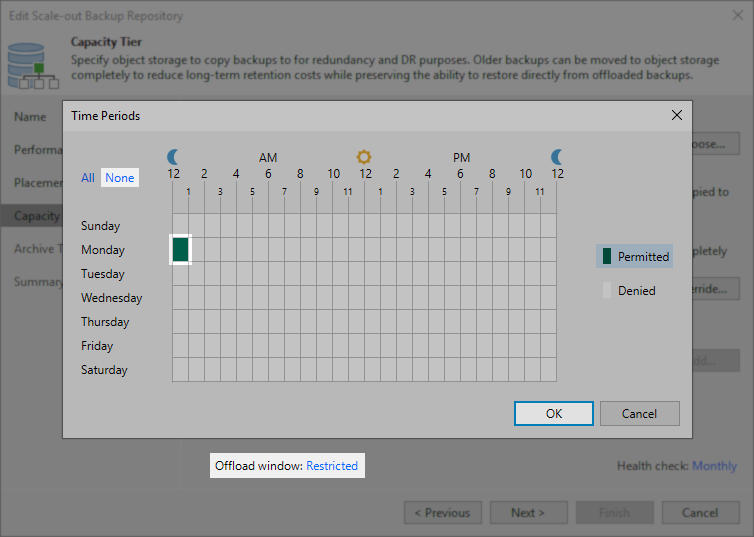This screenshot has width=754, height=537.
Task: Proceed with the Next button
Action: tap(528, 513)
